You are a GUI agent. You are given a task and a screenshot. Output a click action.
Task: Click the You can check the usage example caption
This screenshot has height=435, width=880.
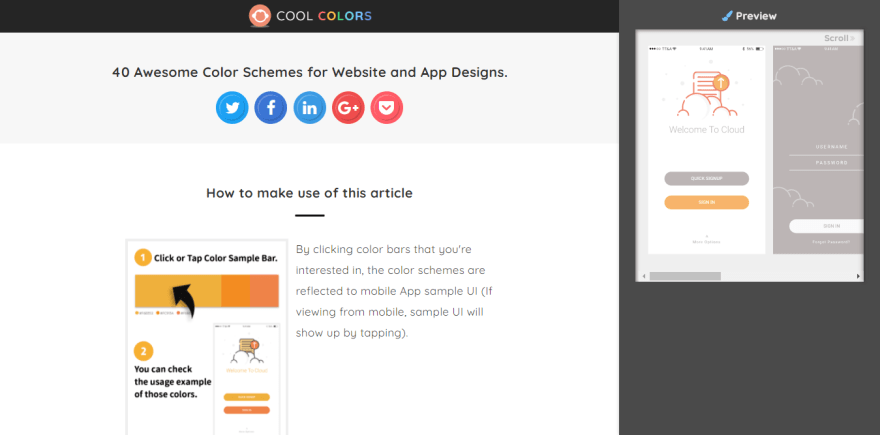pos(172,382)
